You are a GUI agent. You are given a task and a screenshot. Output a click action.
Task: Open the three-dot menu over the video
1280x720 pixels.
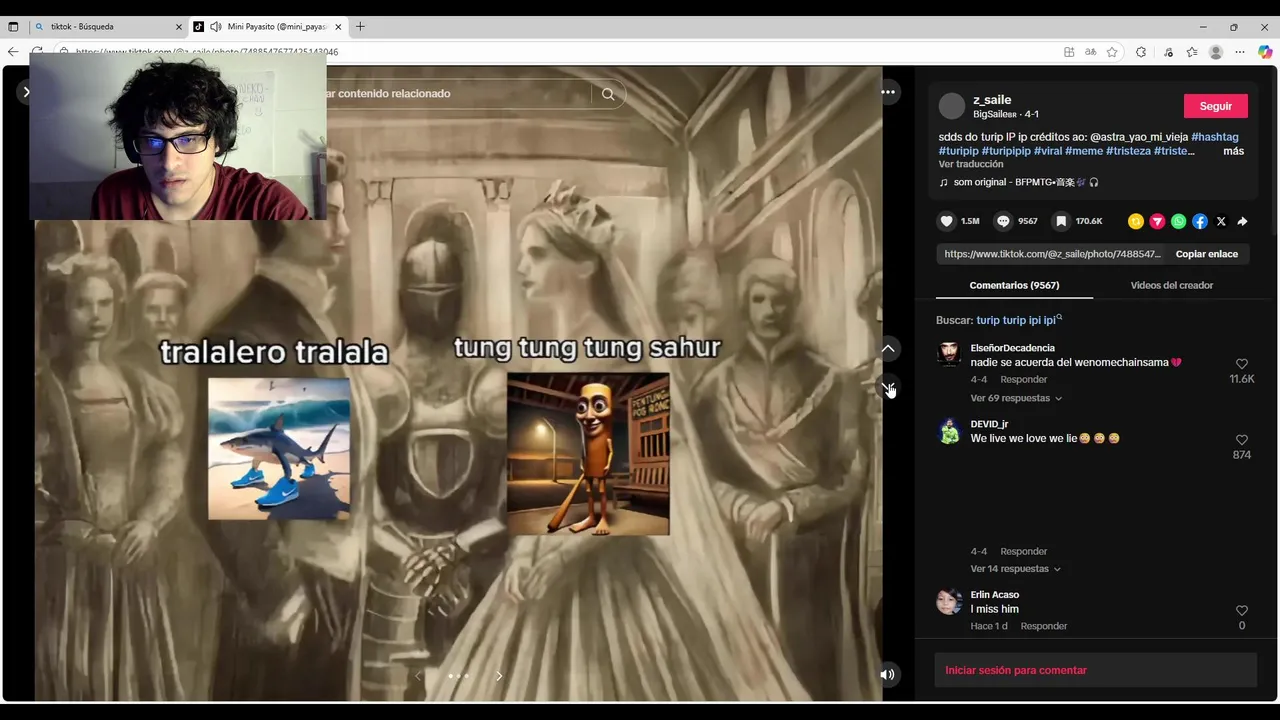[x=888, y=92]
